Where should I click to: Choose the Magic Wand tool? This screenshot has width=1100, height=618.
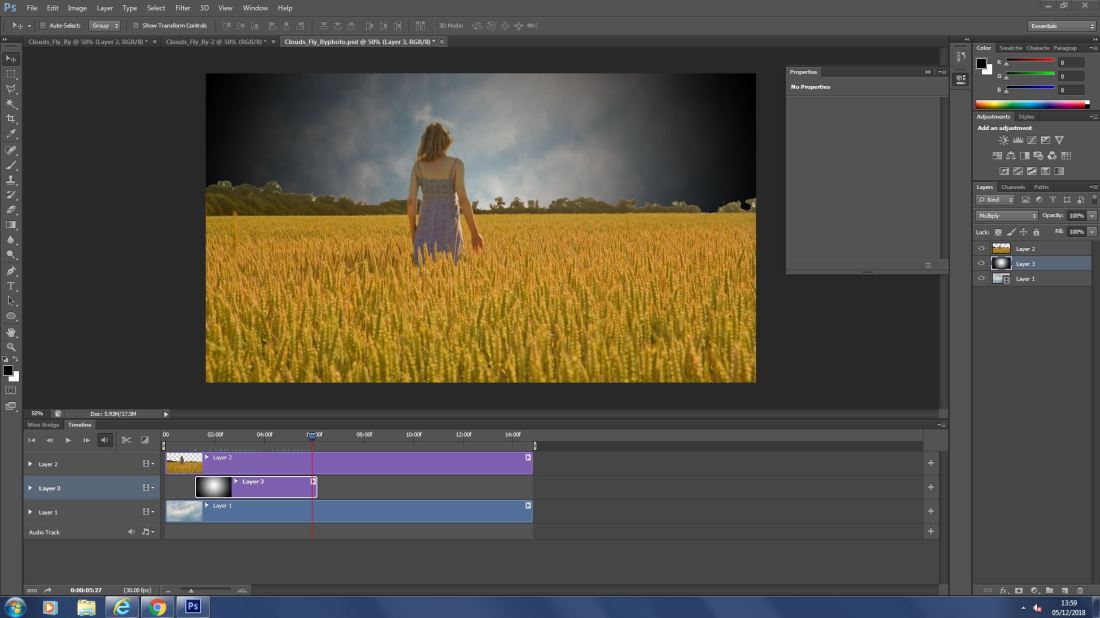(12, 104)
